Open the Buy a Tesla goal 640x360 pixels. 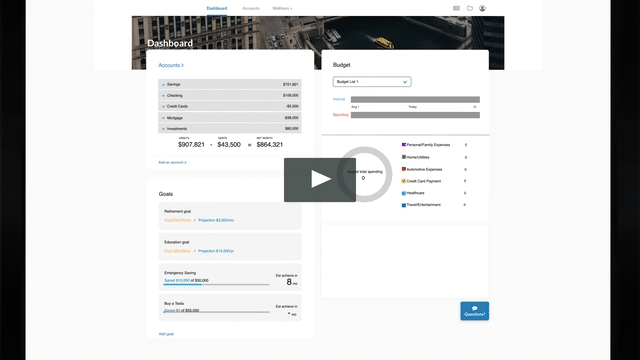click(x=230, y=308)
